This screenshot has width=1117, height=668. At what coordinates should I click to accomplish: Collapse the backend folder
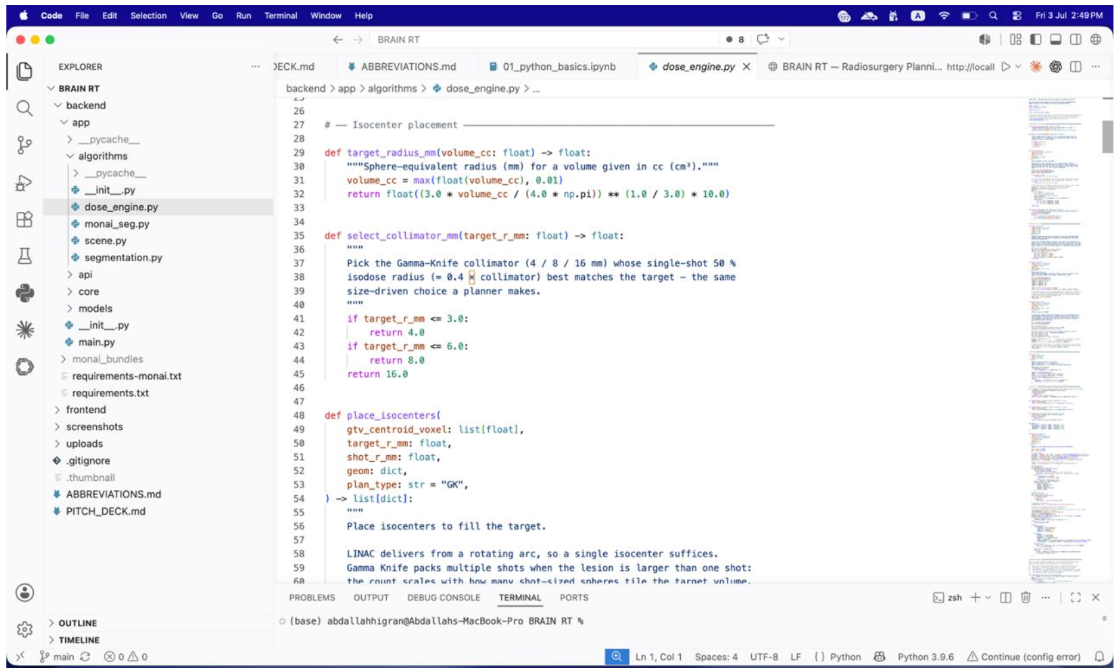(x=85, y=105)
